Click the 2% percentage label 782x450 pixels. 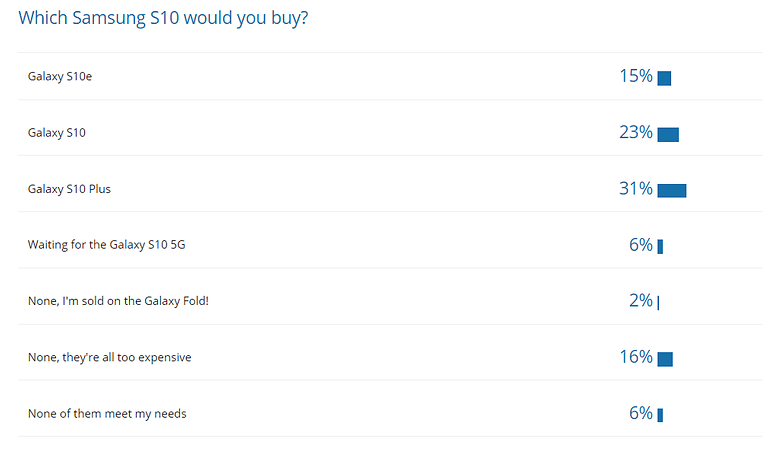click(641, 300)
